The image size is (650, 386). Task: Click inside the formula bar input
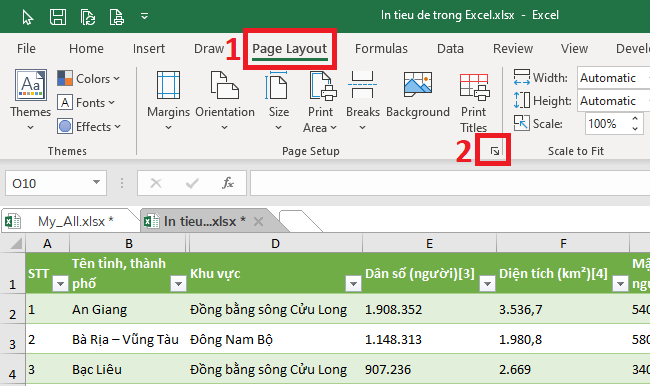point(450,183)
